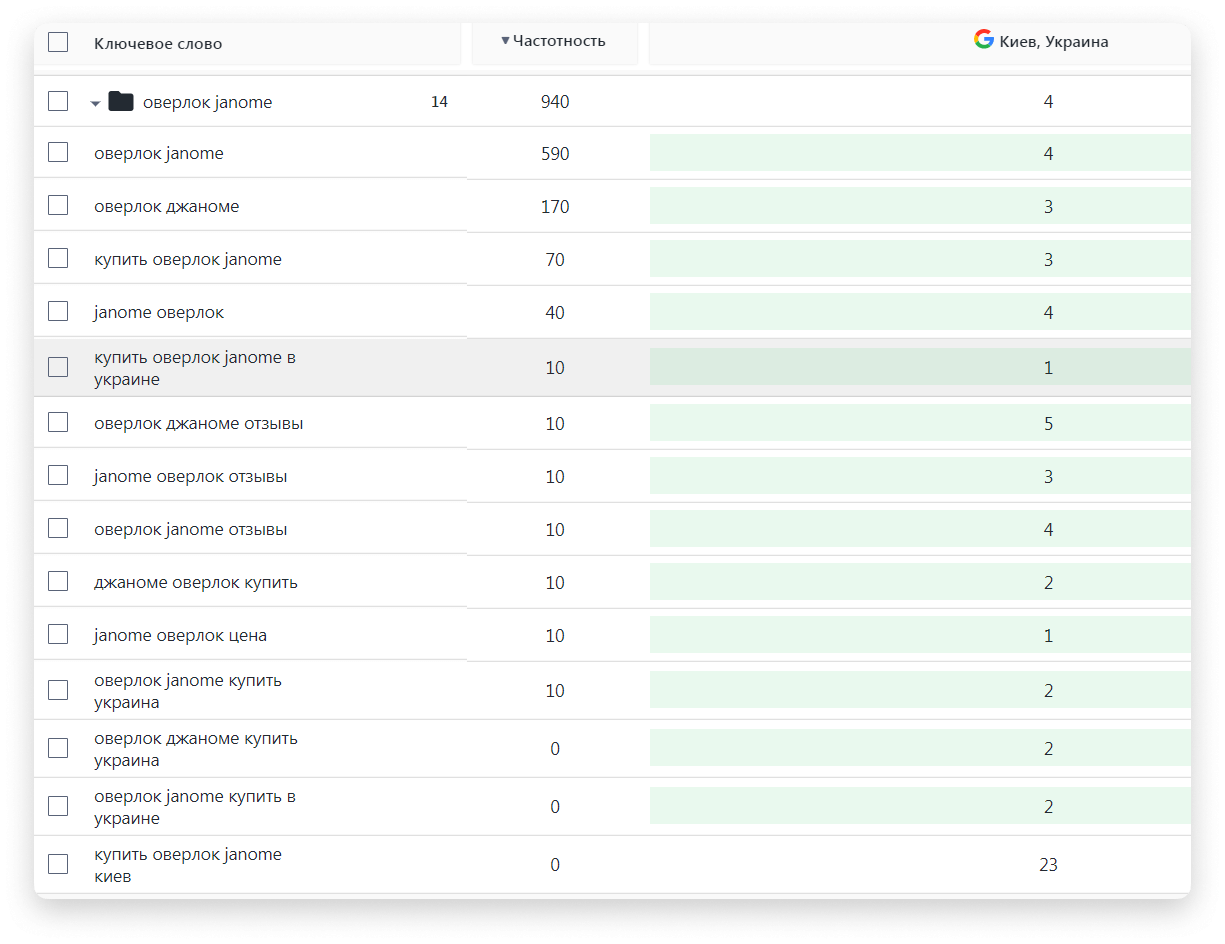The height and width of the screenshot is (944, 1225).
Task: Open the Киев, Украина column header
Action: pos(1054,42)
